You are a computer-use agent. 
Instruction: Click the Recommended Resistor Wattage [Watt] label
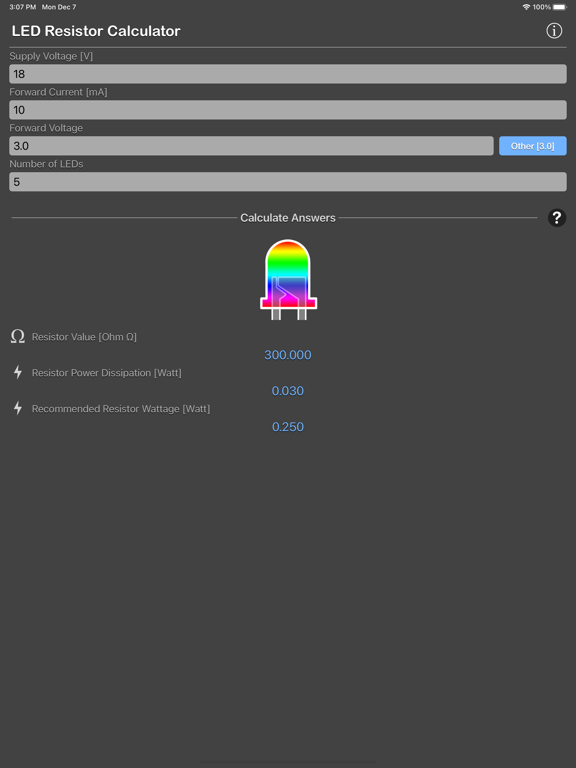(x=121, y=408)
